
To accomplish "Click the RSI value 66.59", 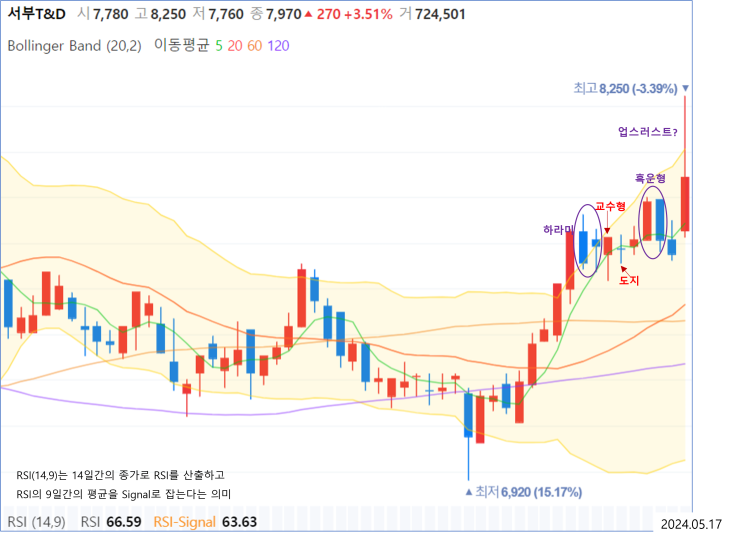I will [124, 522].
